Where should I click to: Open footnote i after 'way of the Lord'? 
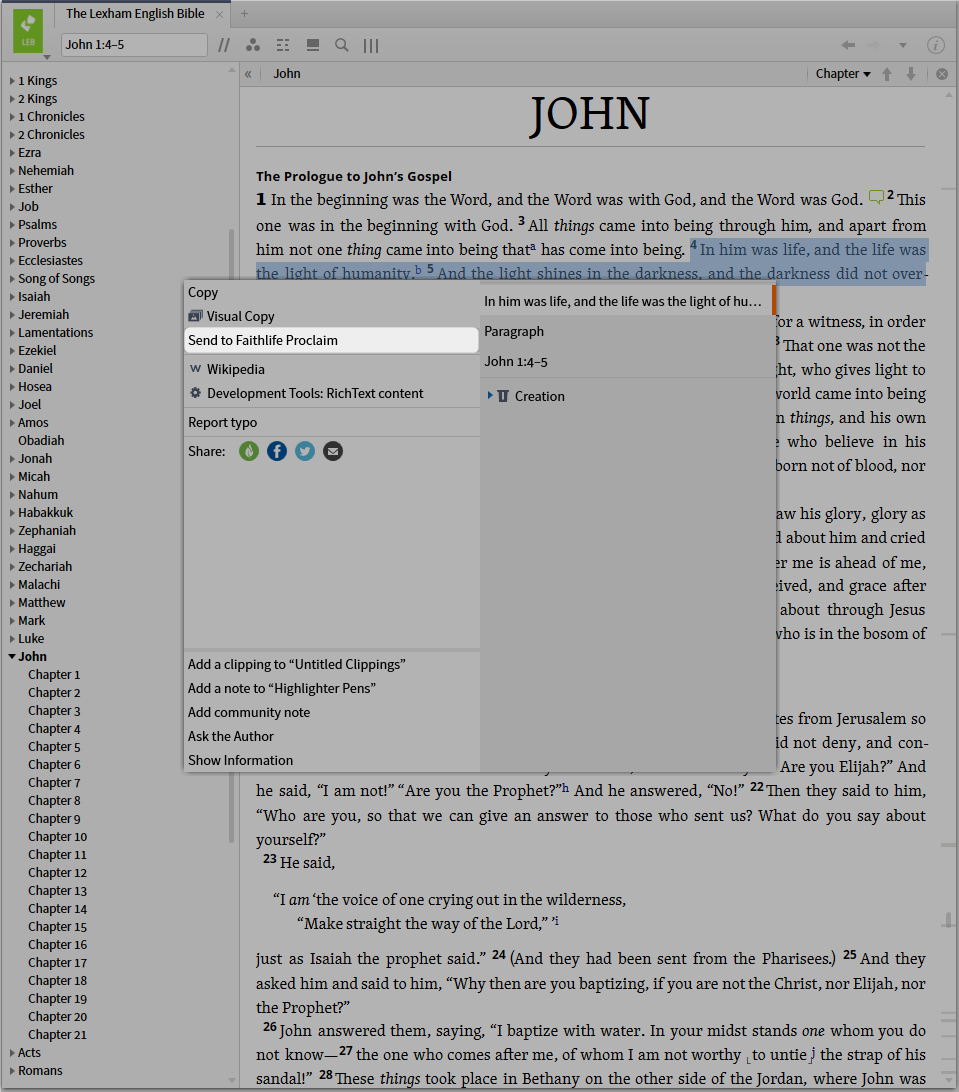coord(556,921)
